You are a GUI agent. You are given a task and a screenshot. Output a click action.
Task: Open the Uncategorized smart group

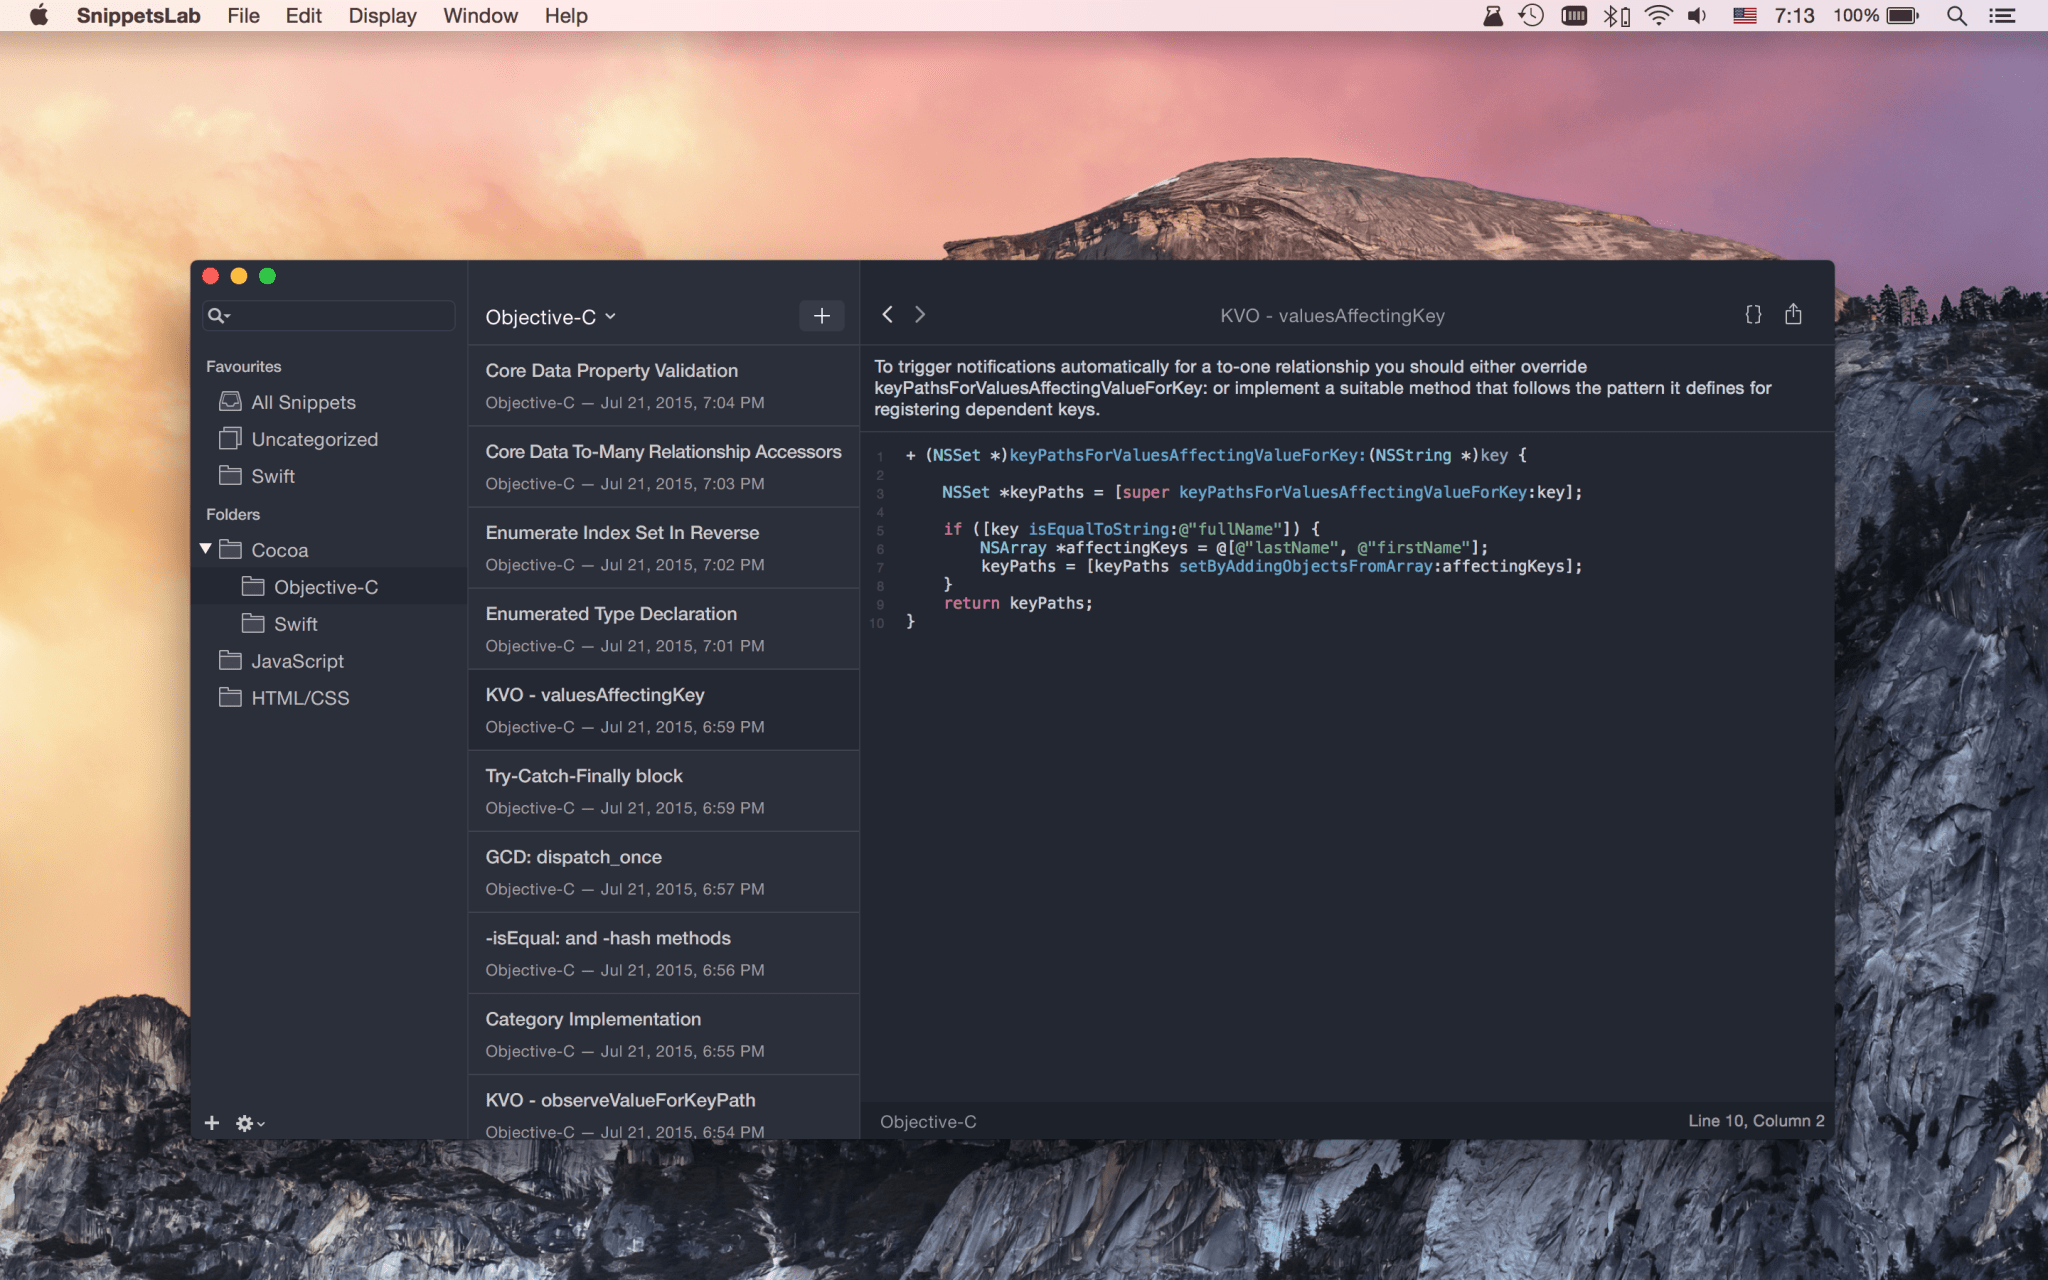point(313,439)
